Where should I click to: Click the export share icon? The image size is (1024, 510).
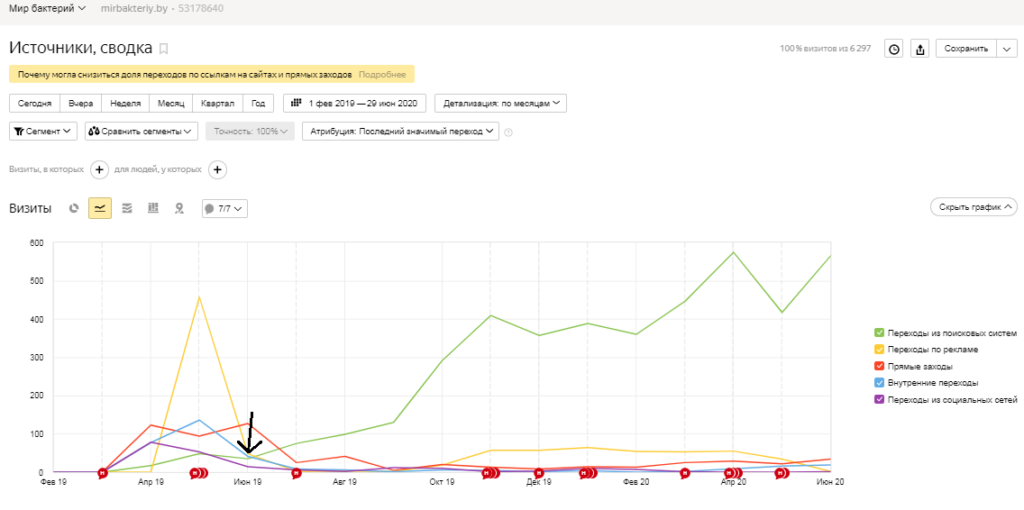tap(920, 49)
